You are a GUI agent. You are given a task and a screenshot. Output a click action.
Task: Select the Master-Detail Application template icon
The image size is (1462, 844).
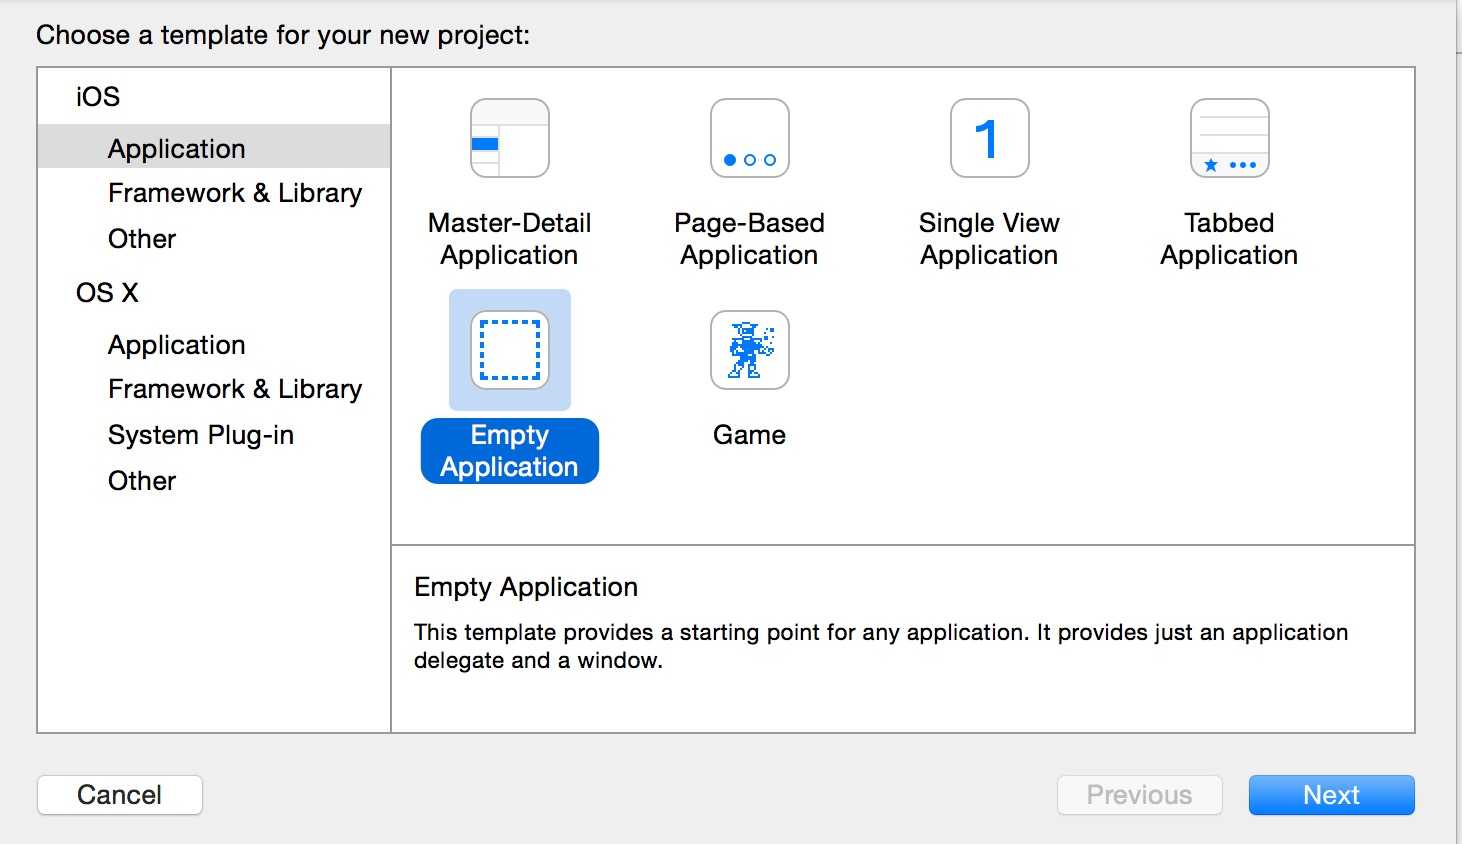tap(510, 138)
